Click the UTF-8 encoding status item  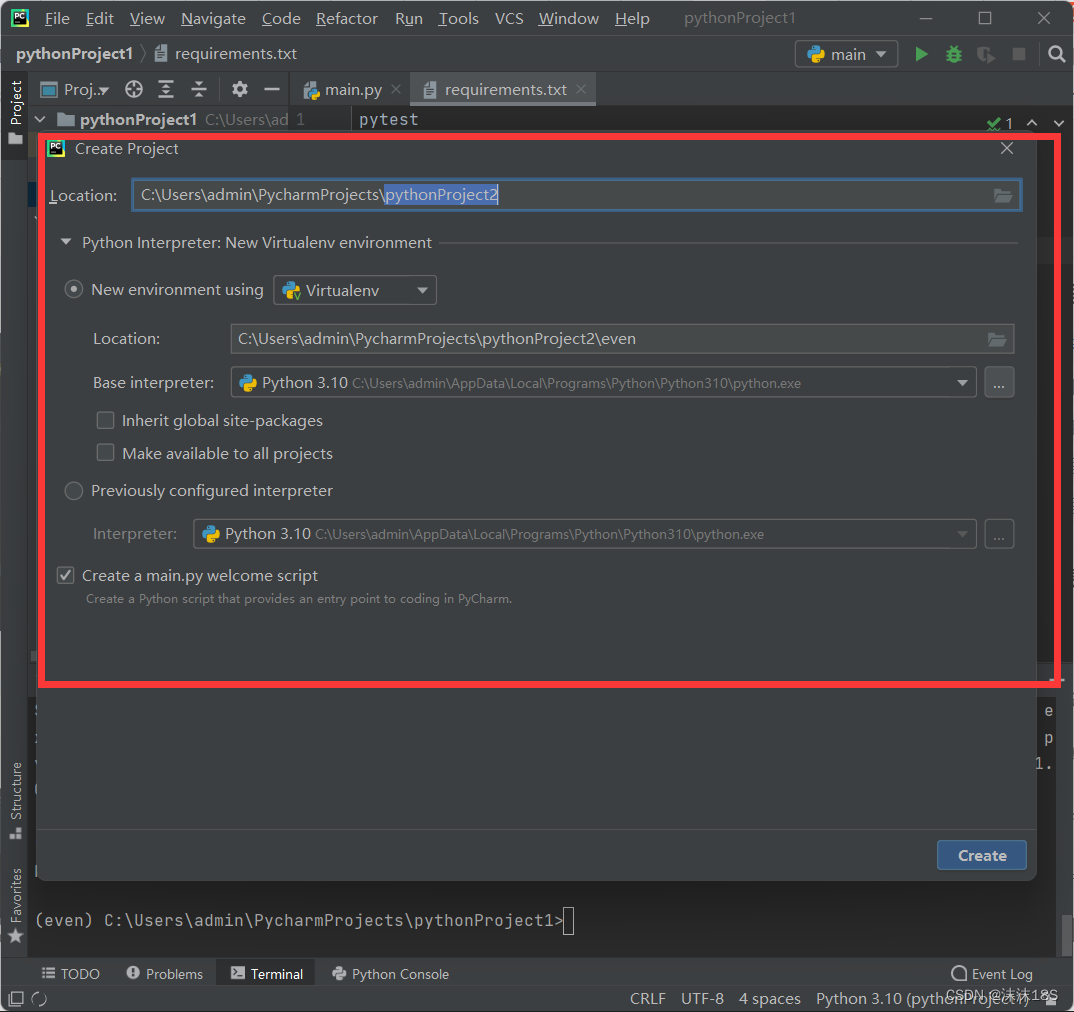click(x=702, y=998)
